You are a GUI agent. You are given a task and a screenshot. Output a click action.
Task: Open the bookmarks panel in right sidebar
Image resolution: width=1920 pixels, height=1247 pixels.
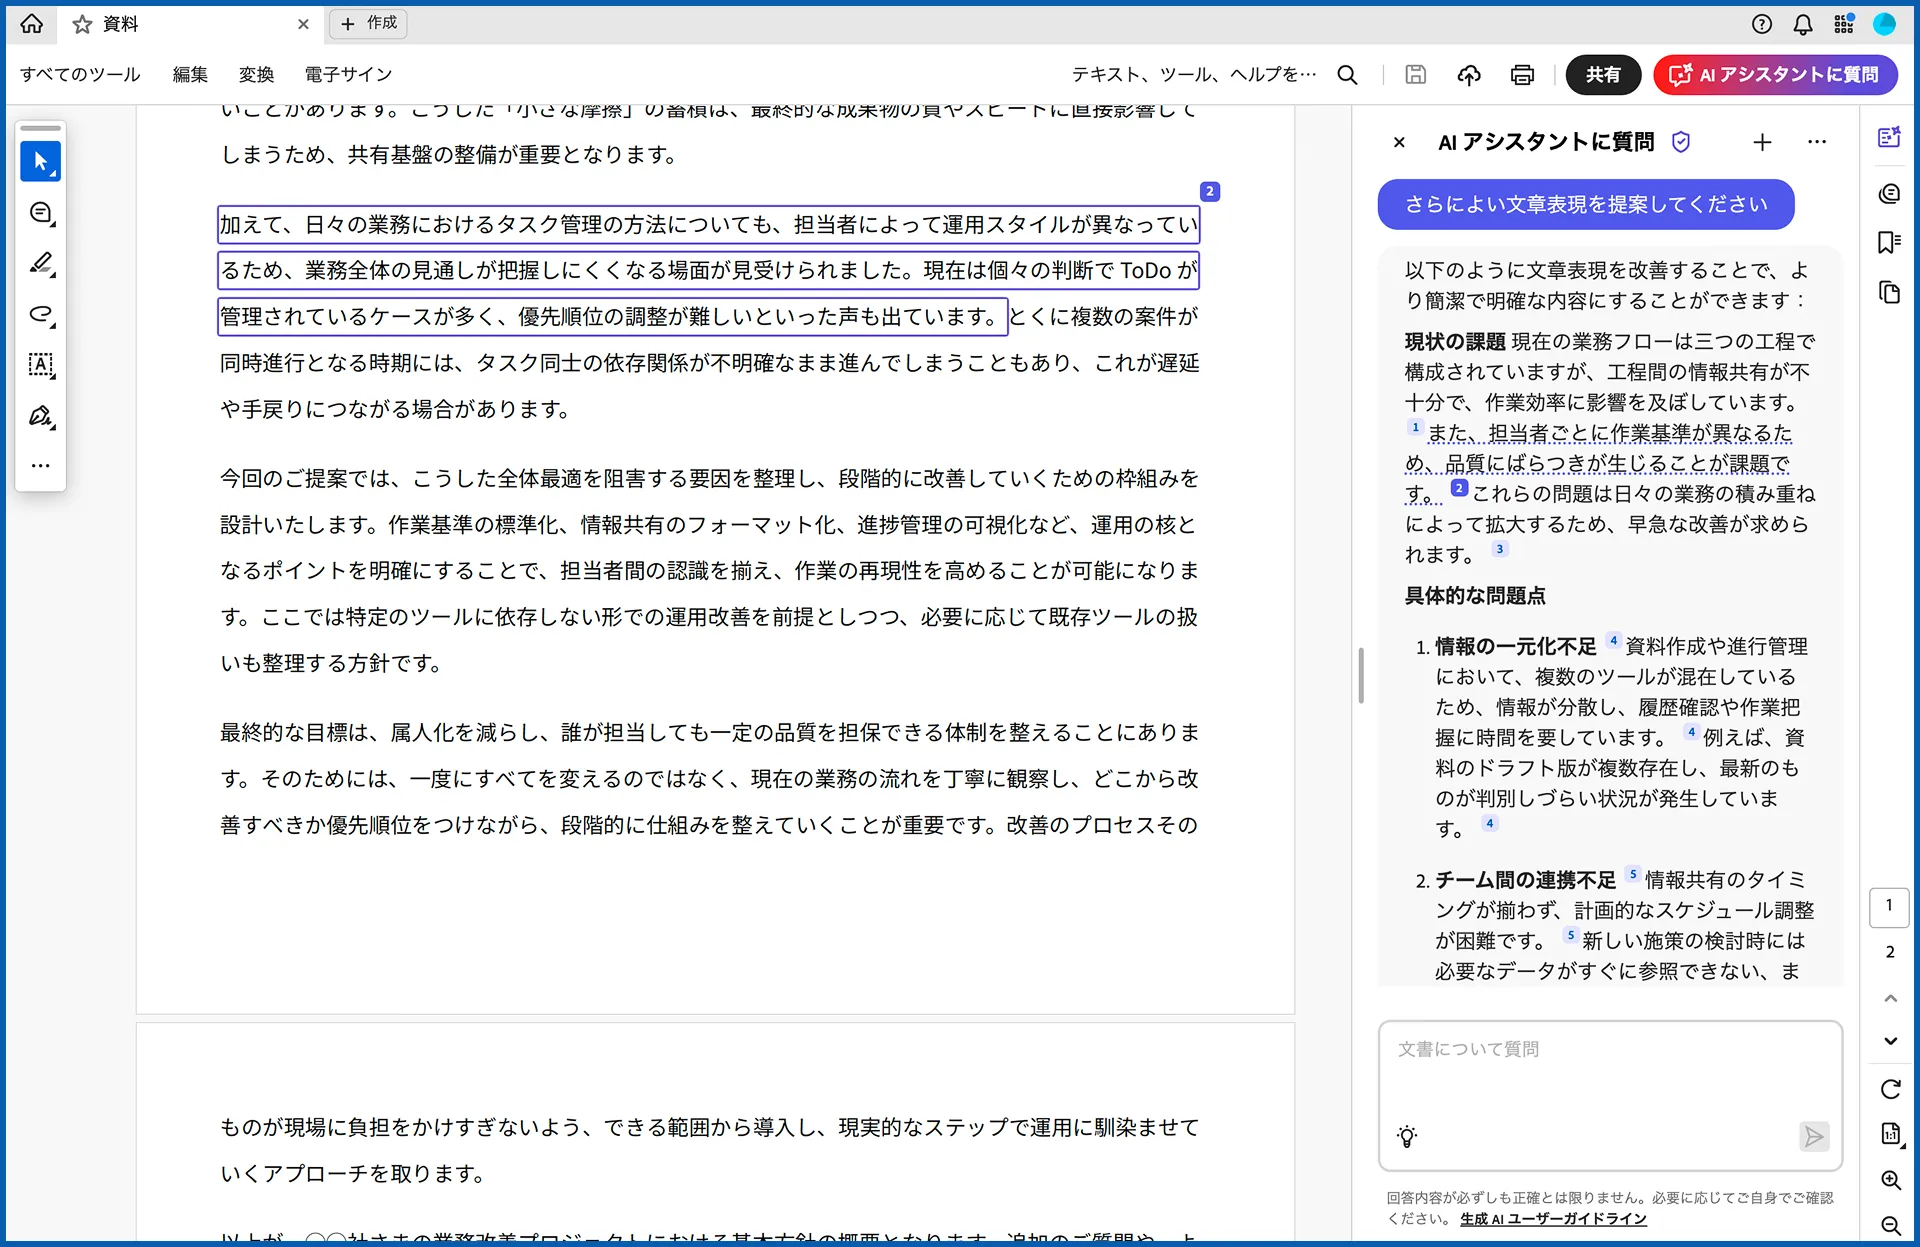[x=1889, y=242]
